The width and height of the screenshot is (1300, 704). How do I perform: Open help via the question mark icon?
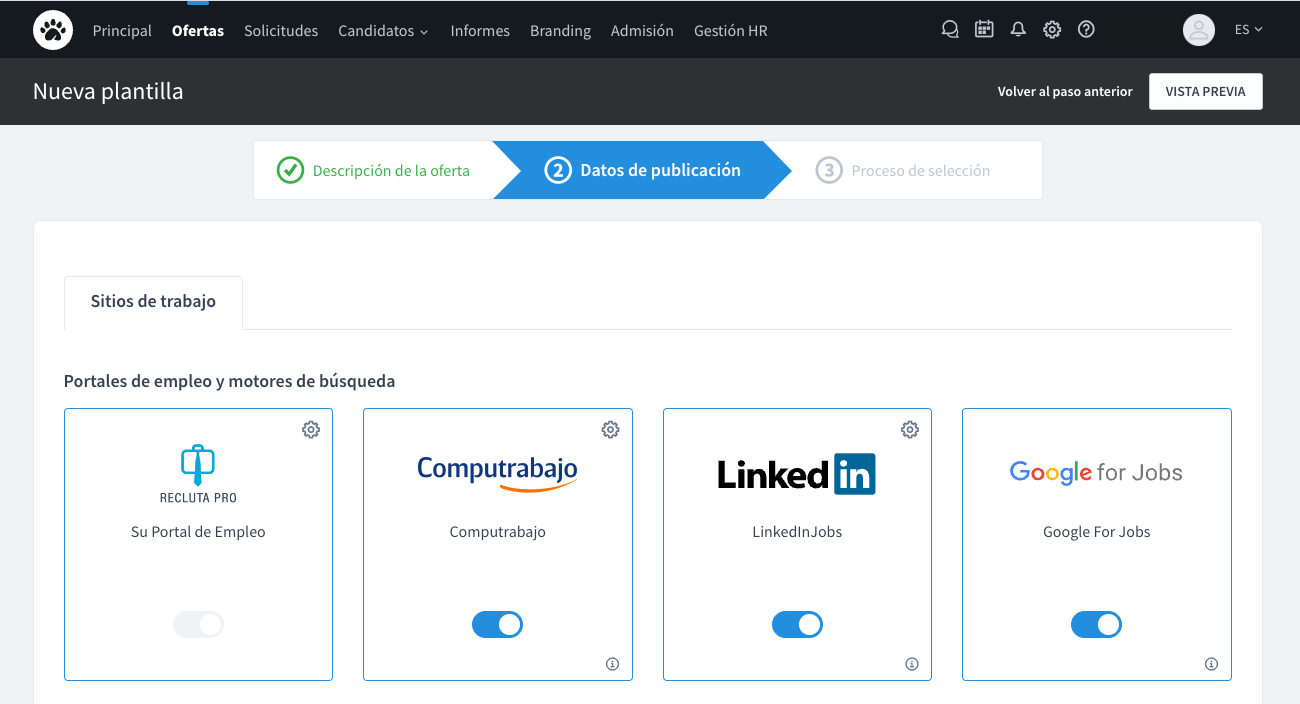1086,29
